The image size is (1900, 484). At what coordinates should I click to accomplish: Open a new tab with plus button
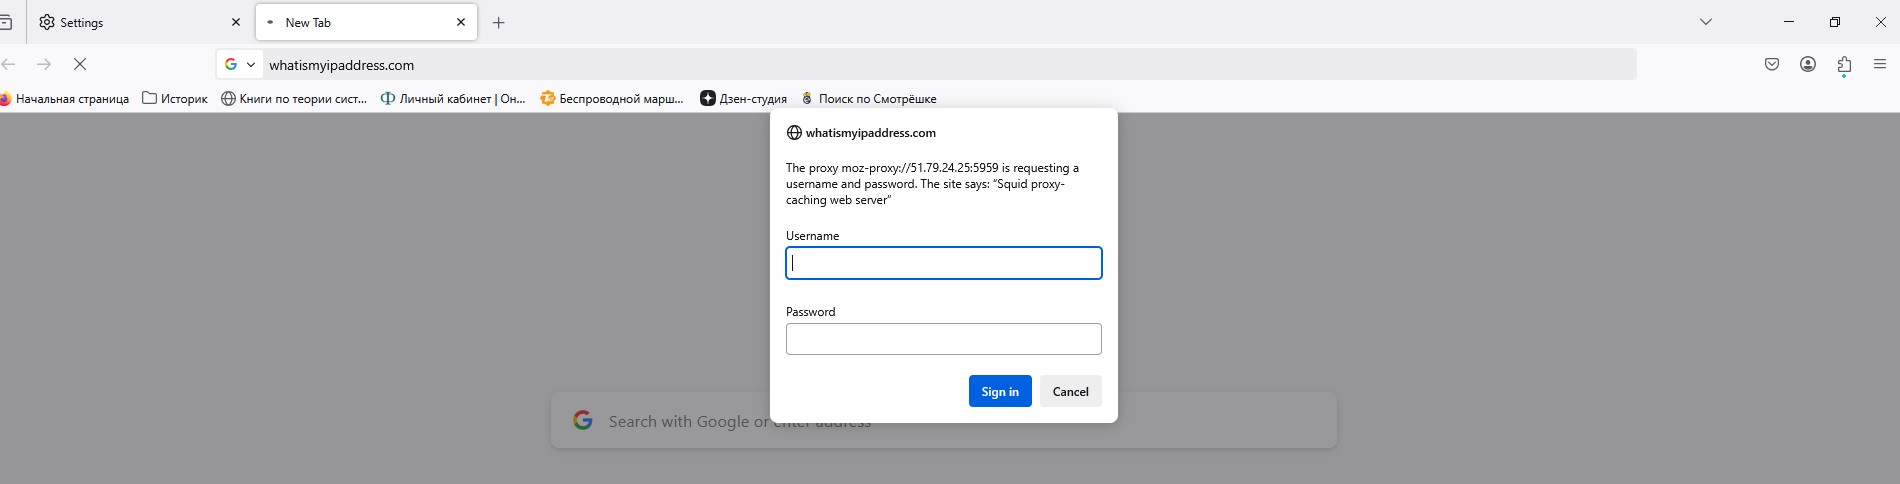[498, 23]
